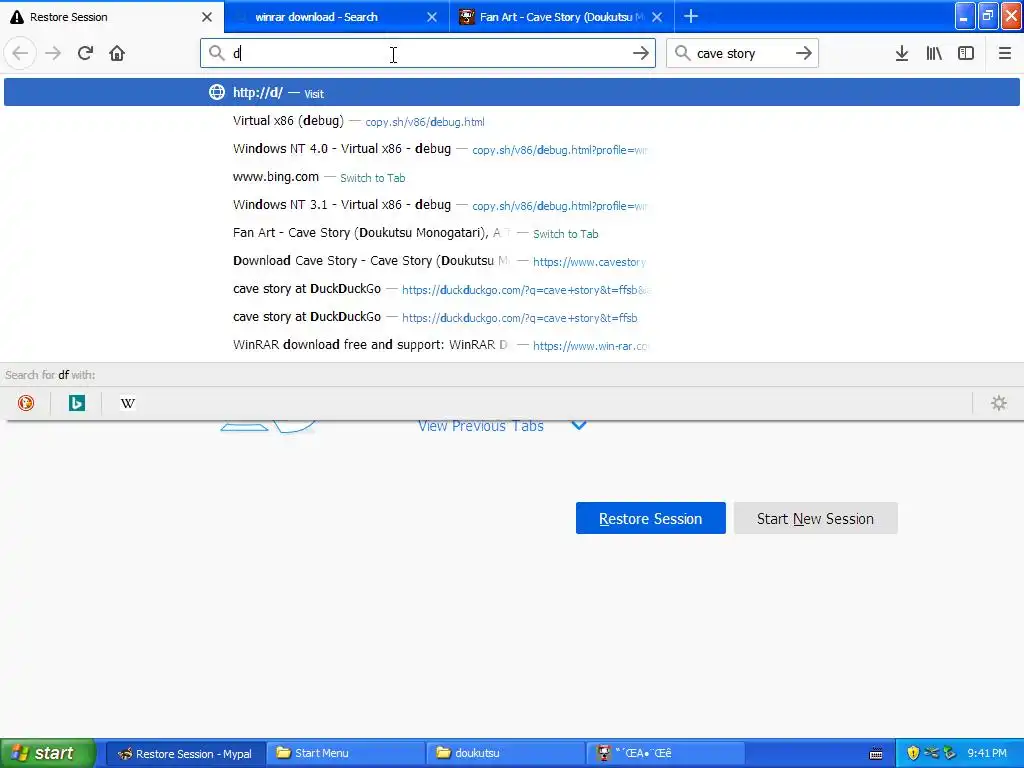Click the go arrow in the search box
Image resolution: width=1024 pixels, height=768 pixels.
coord(804,53)
